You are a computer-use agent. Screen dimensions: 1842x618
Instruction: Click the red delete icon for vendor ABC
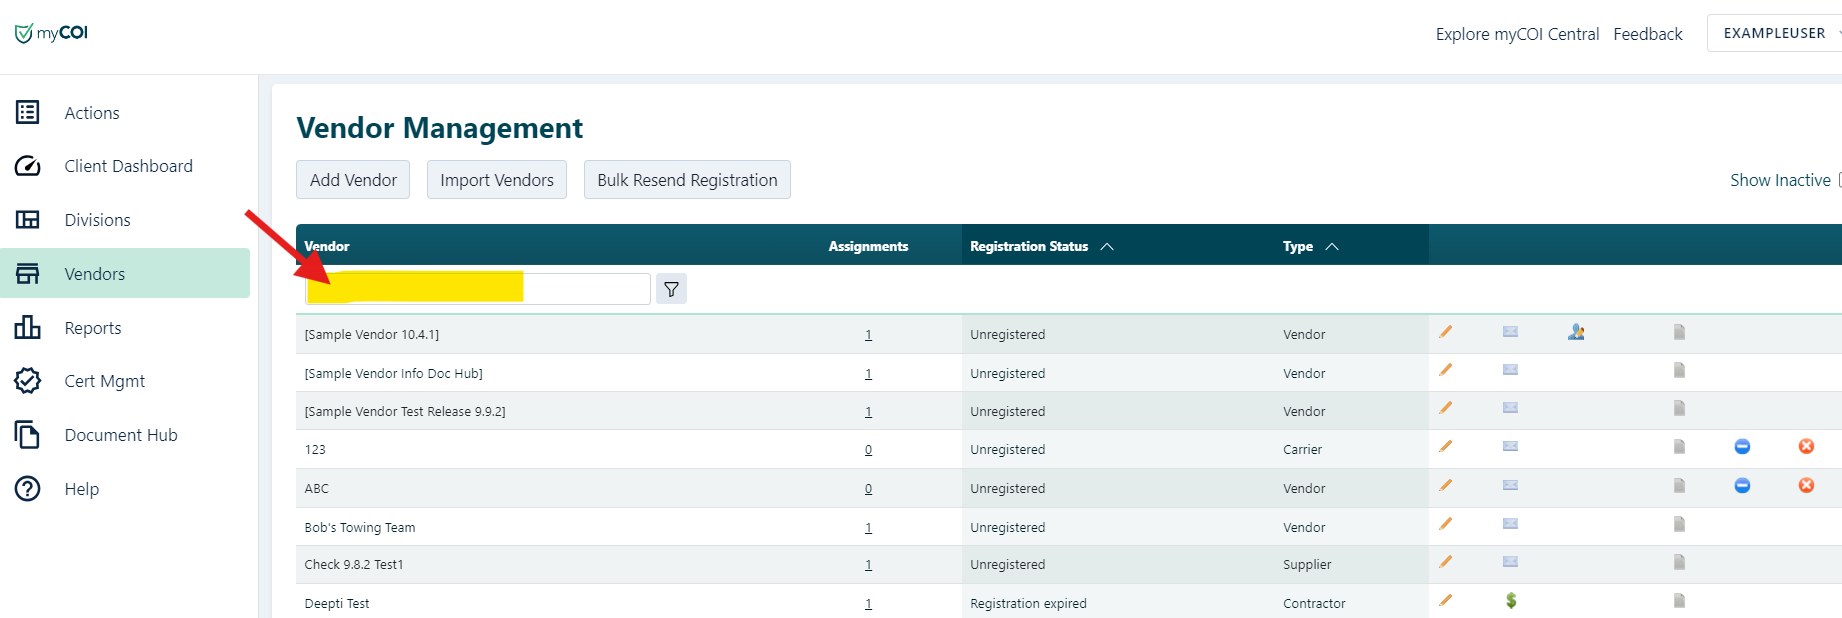1806,486
